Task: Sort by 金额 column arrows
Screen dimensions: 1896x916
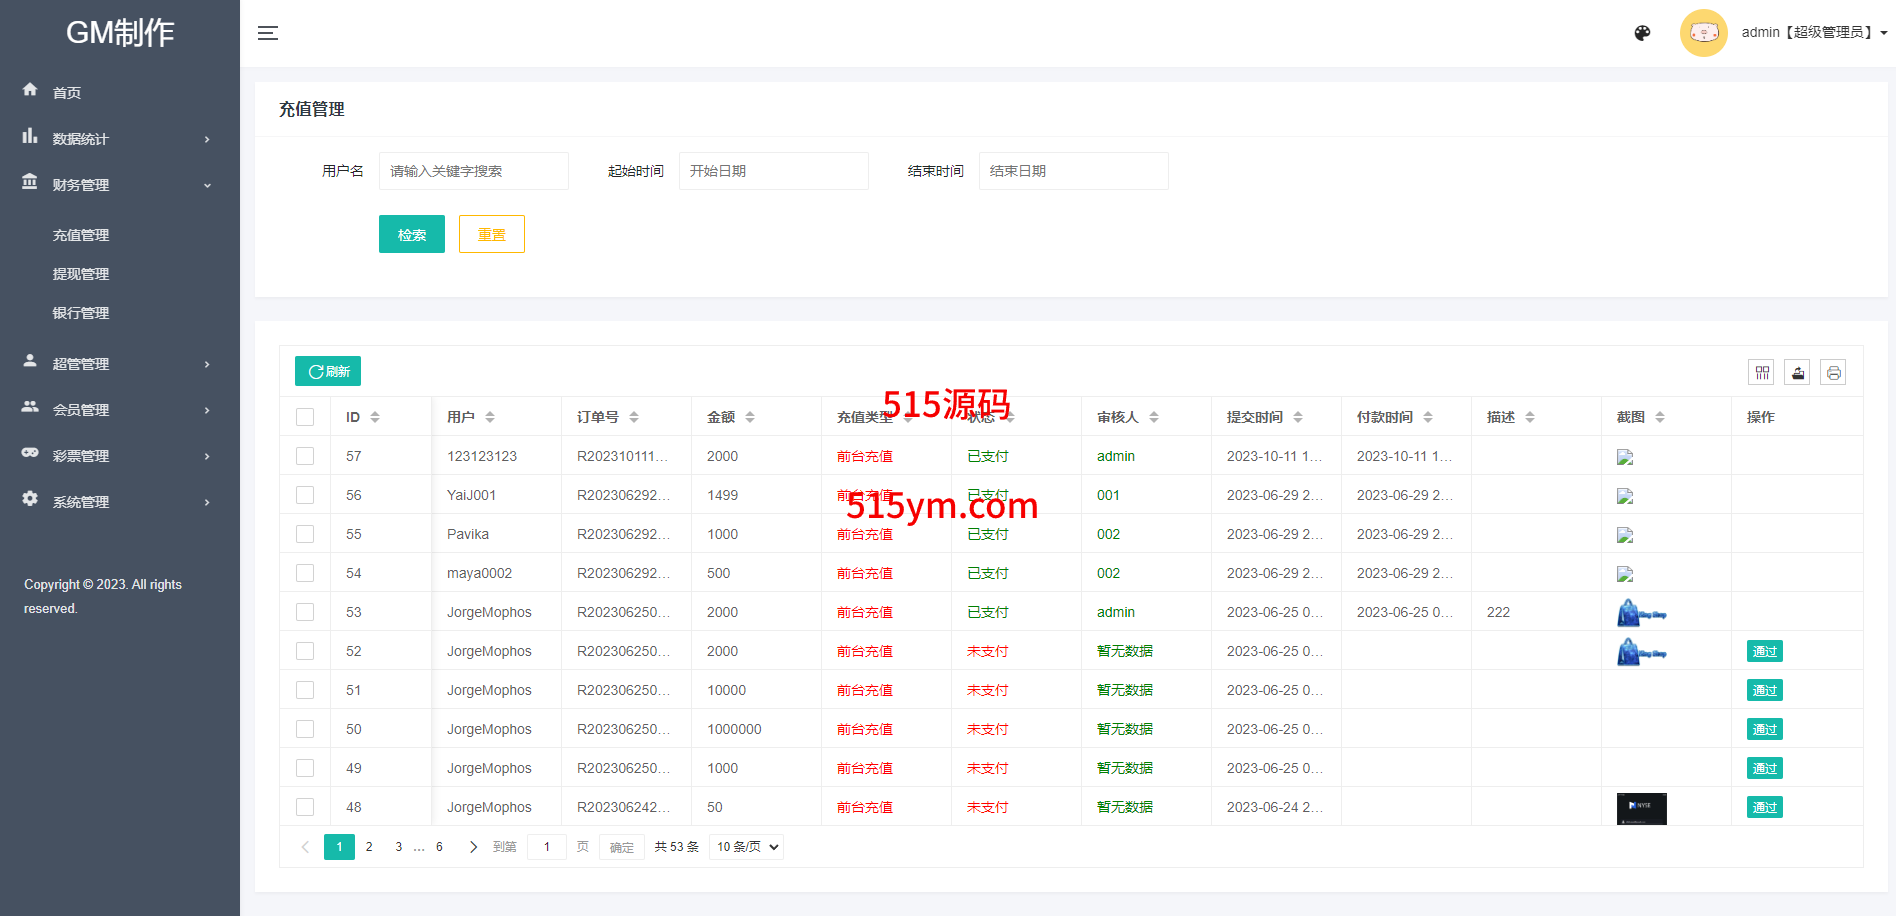Action: (750, 417)
